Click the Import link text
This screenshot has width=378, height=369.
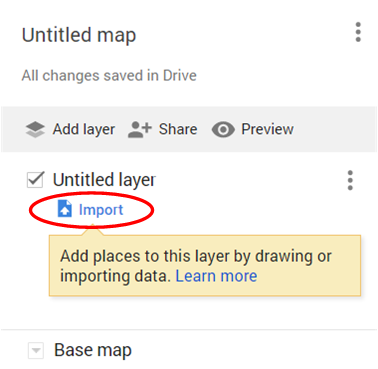(101, 210)
